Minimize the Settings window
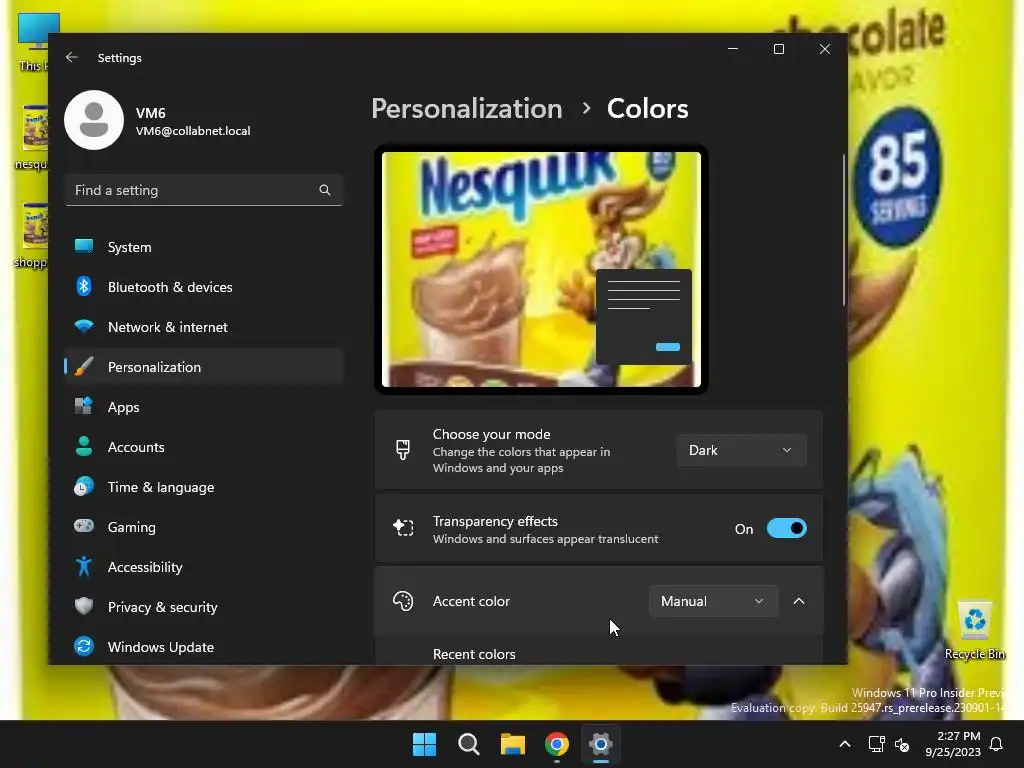This screenshot has width=1024, height=768. (733, 49)
